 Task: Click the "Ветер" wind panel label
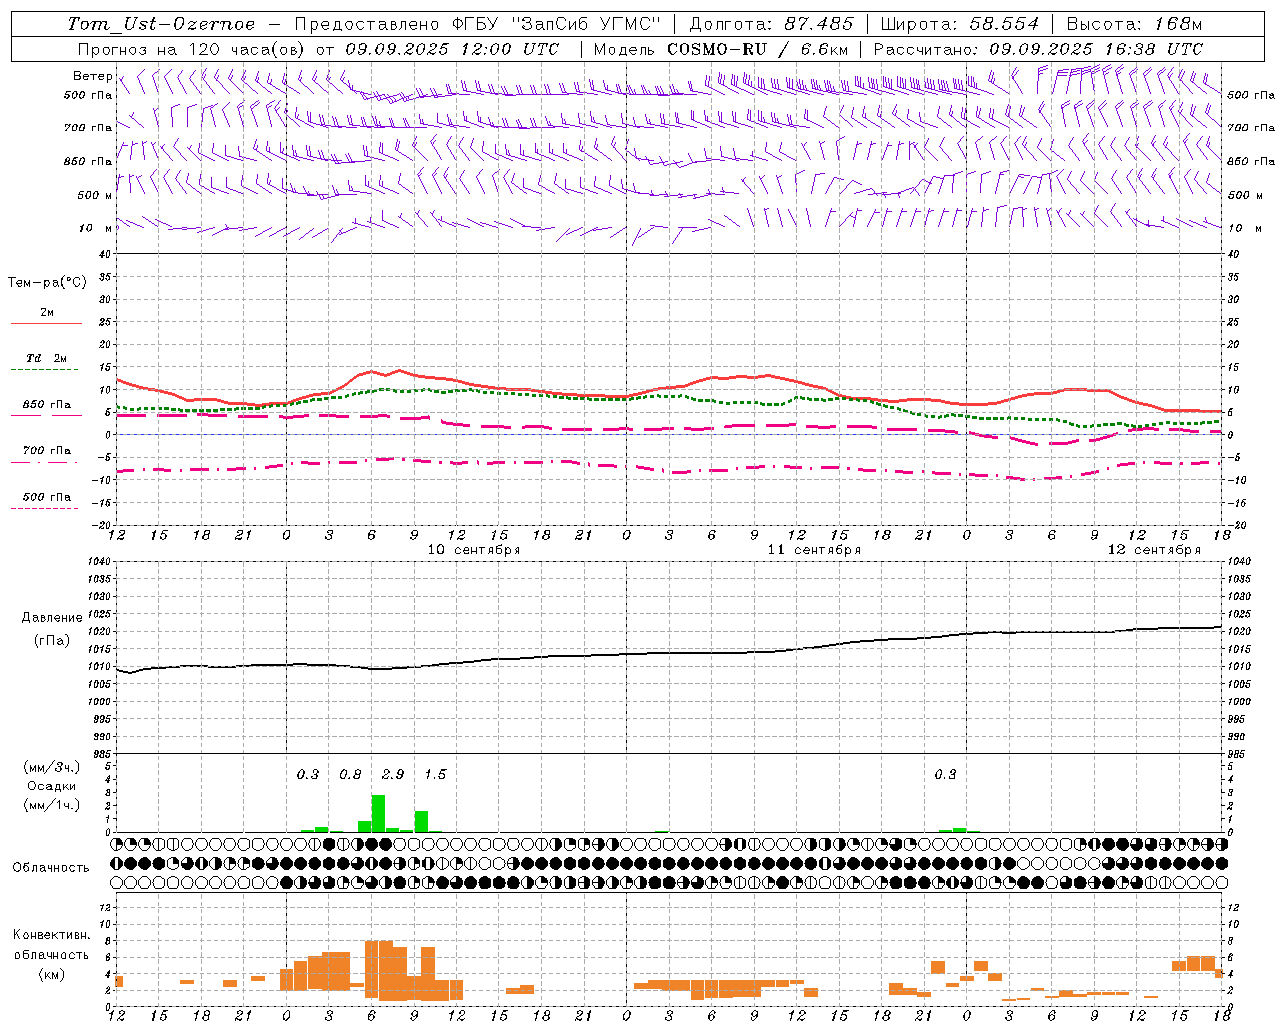coord(92,76)
